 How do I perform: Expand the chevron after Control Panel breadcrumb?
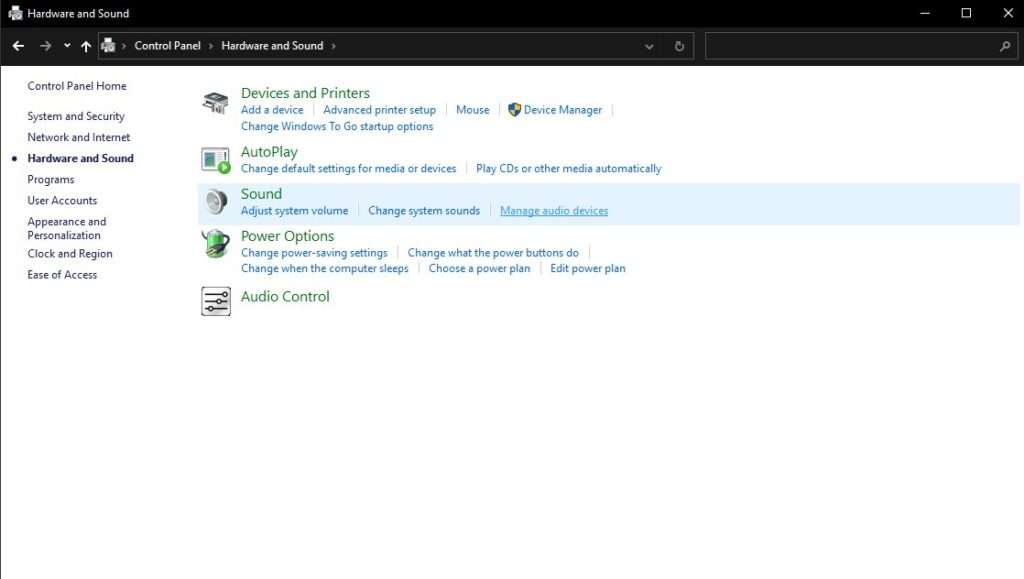click(211, 46)
